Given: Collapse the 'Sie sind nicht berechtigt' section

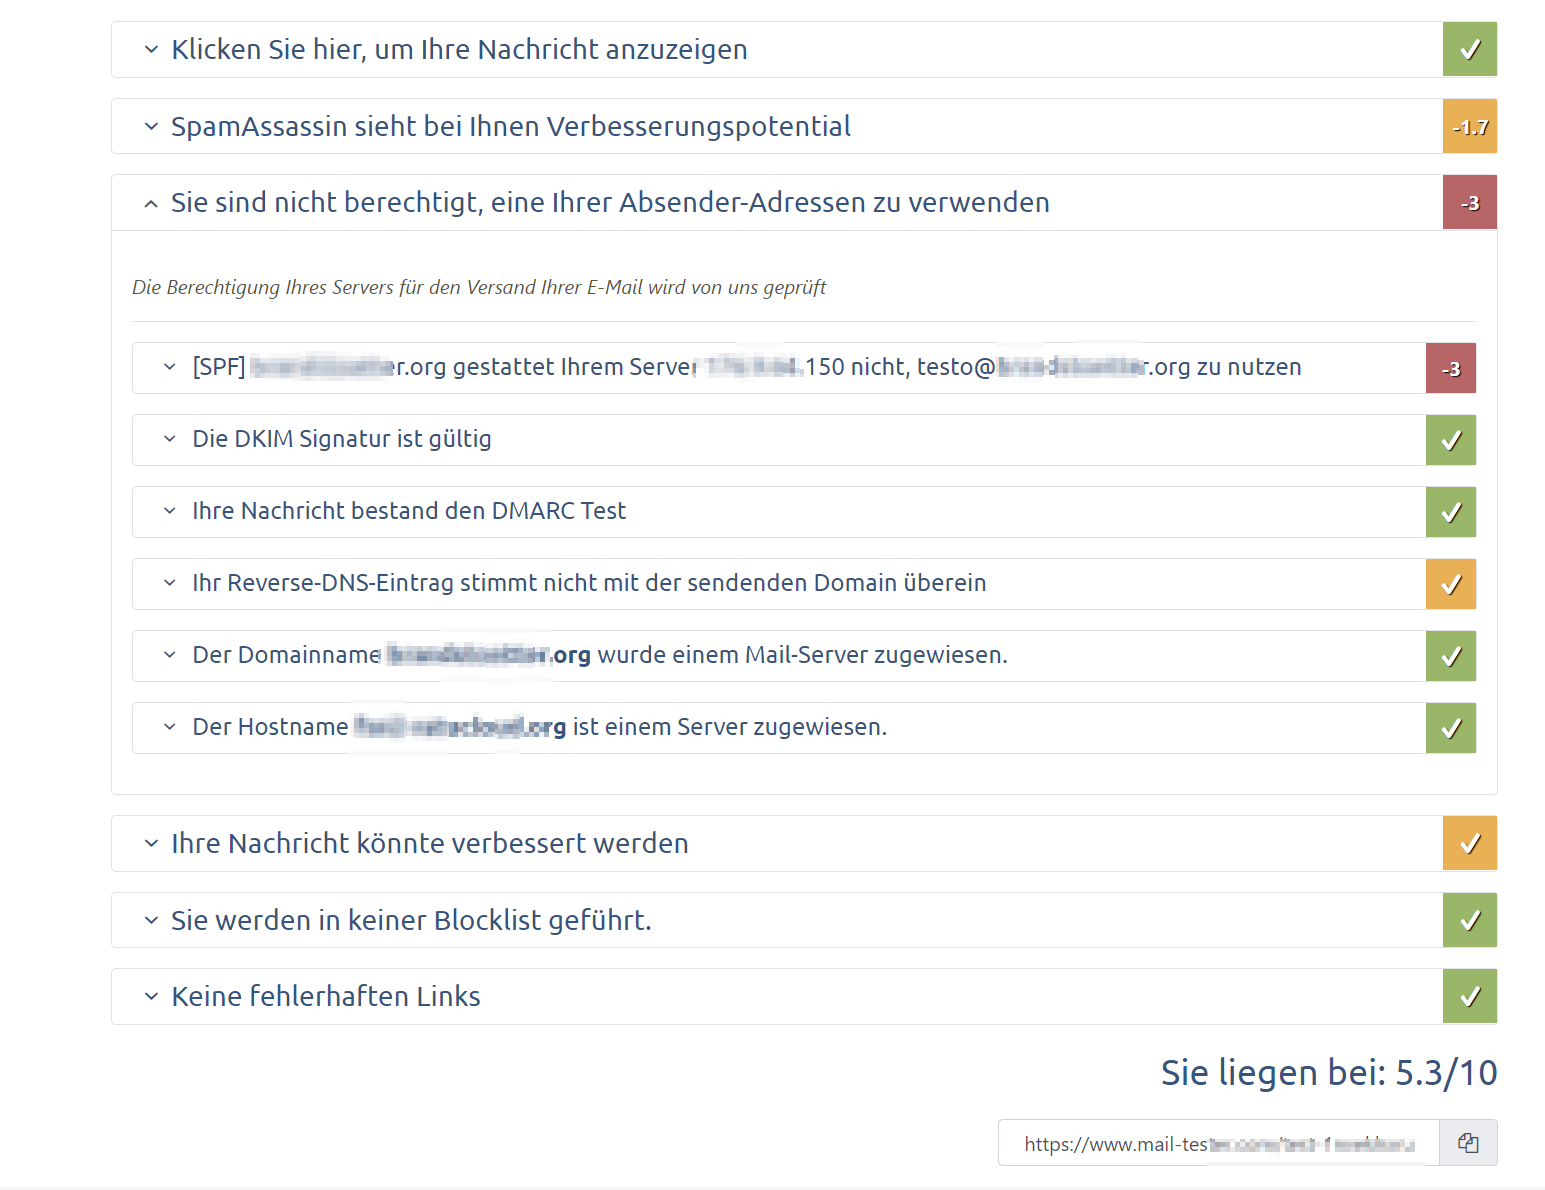Looking at the screenshot, I should 609,203.
